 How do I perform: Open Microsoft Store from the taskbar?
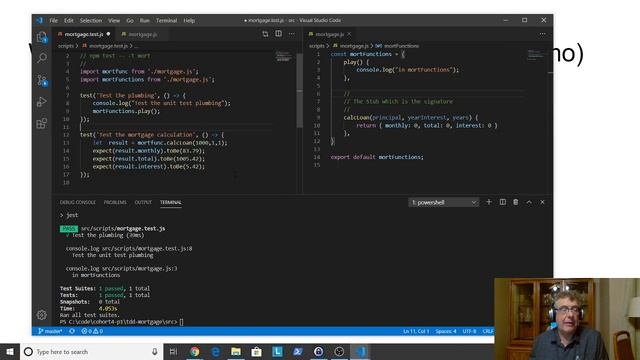pos(256,352)
